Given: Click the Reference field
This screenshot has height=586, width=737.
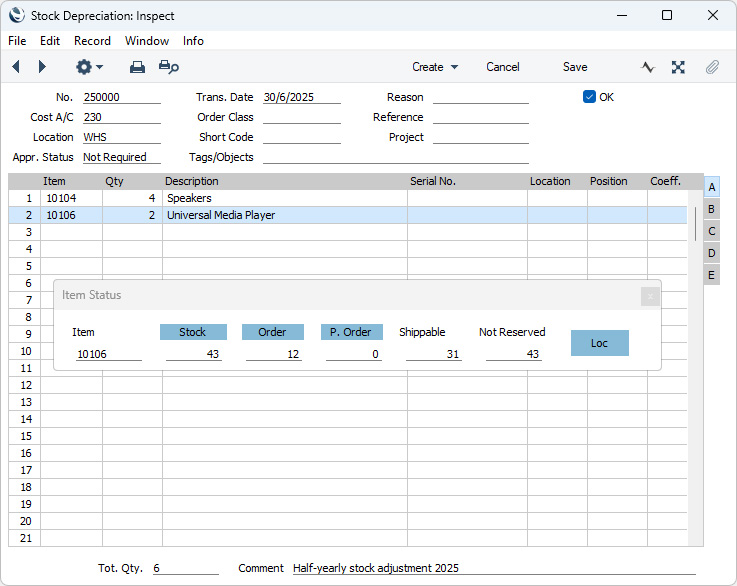Looking at the screenshot, I should click(481, 117).
